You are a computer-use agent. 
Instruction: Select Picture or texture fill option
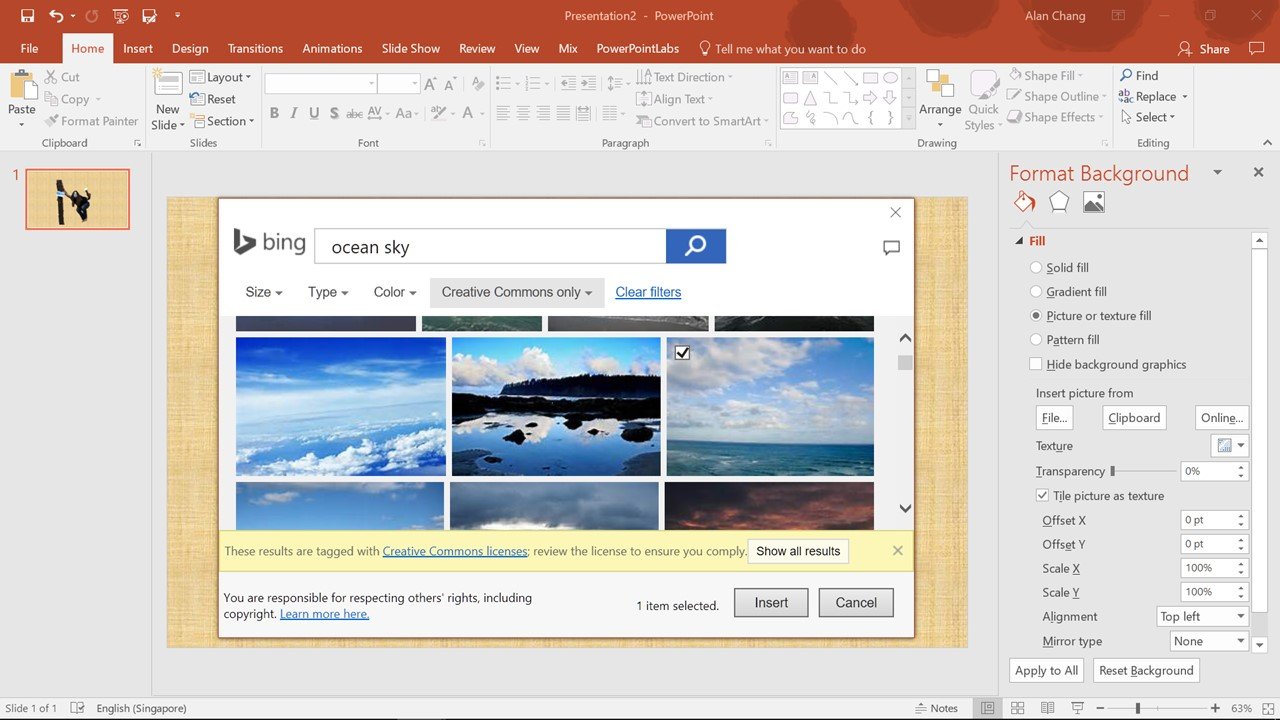point(1036,316)
